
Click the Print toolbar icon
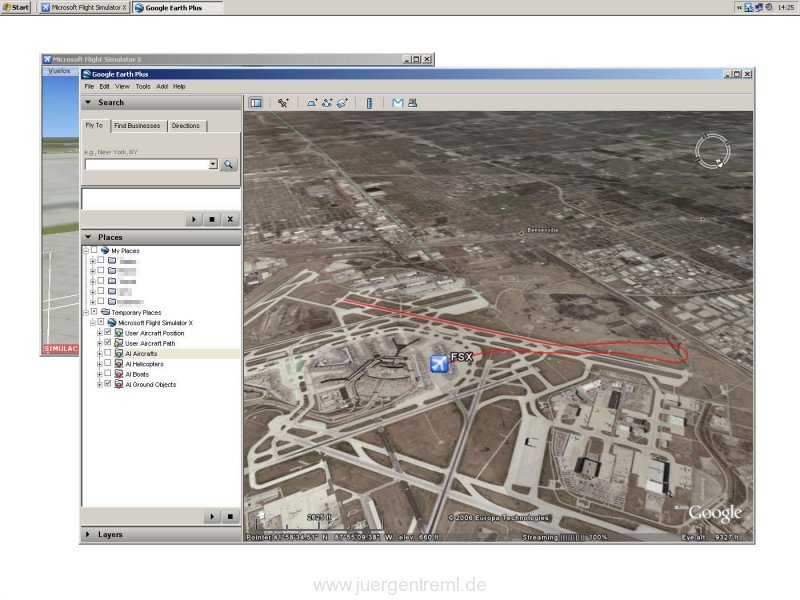pos(413,103)
